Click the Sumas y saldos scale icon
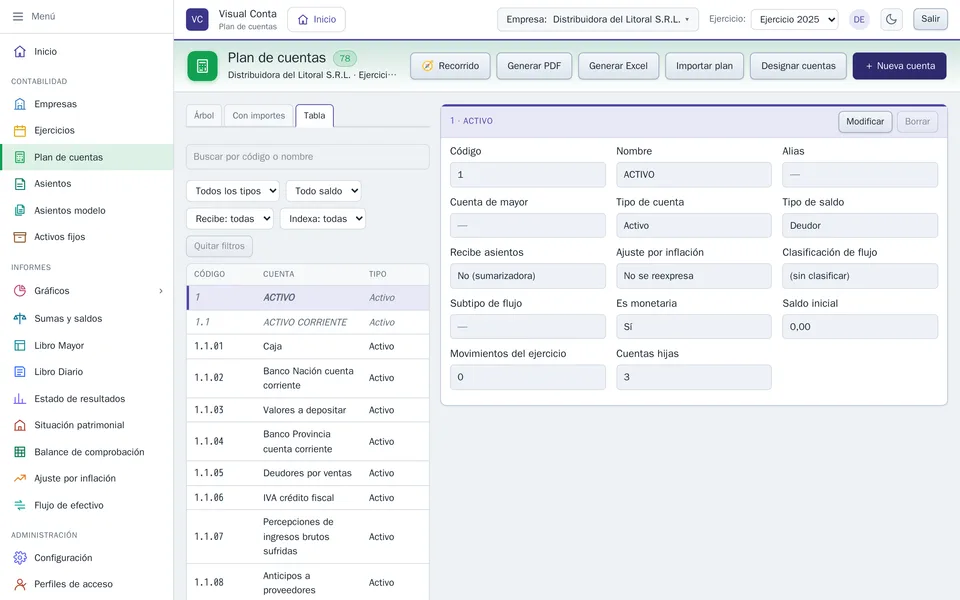The height and width of the screenshot is (600, 960). (x=20, y=318)
